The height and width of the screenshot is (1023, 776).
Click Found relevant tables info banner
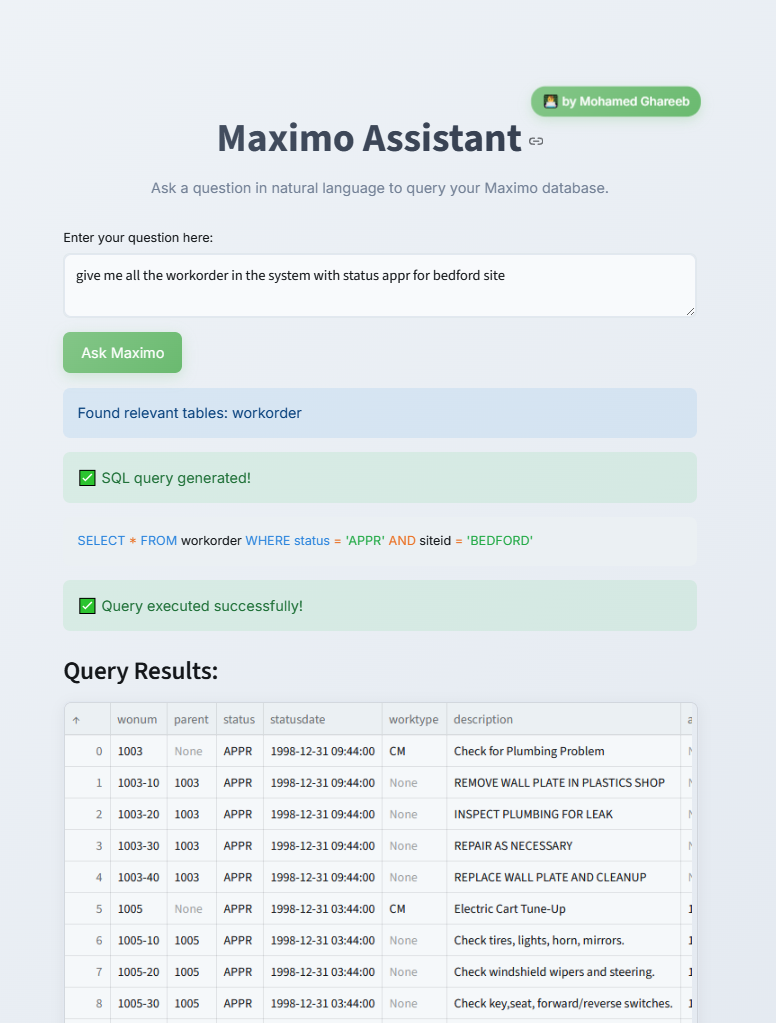[x=380, y=413]
